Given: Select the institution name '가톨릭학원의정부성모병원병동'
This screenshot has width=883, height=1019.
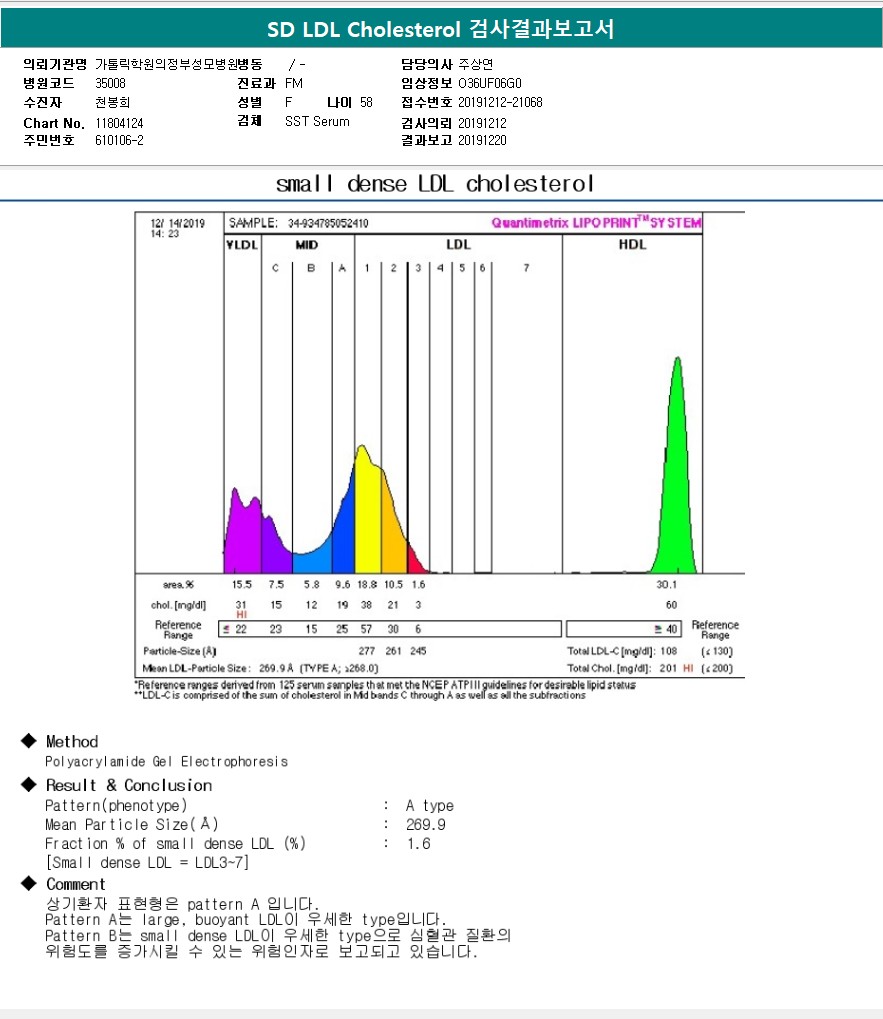Looking at the screenshot, I should click(x=179, y=64).
